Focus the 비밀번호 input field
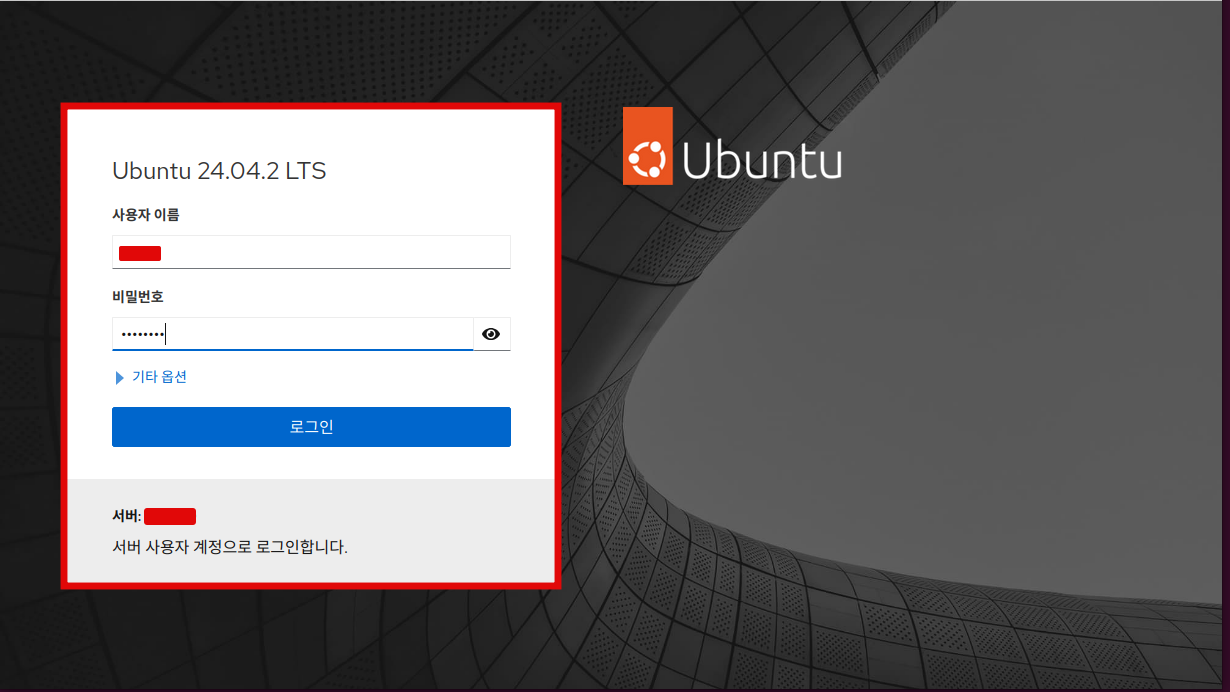 point(292,334)
